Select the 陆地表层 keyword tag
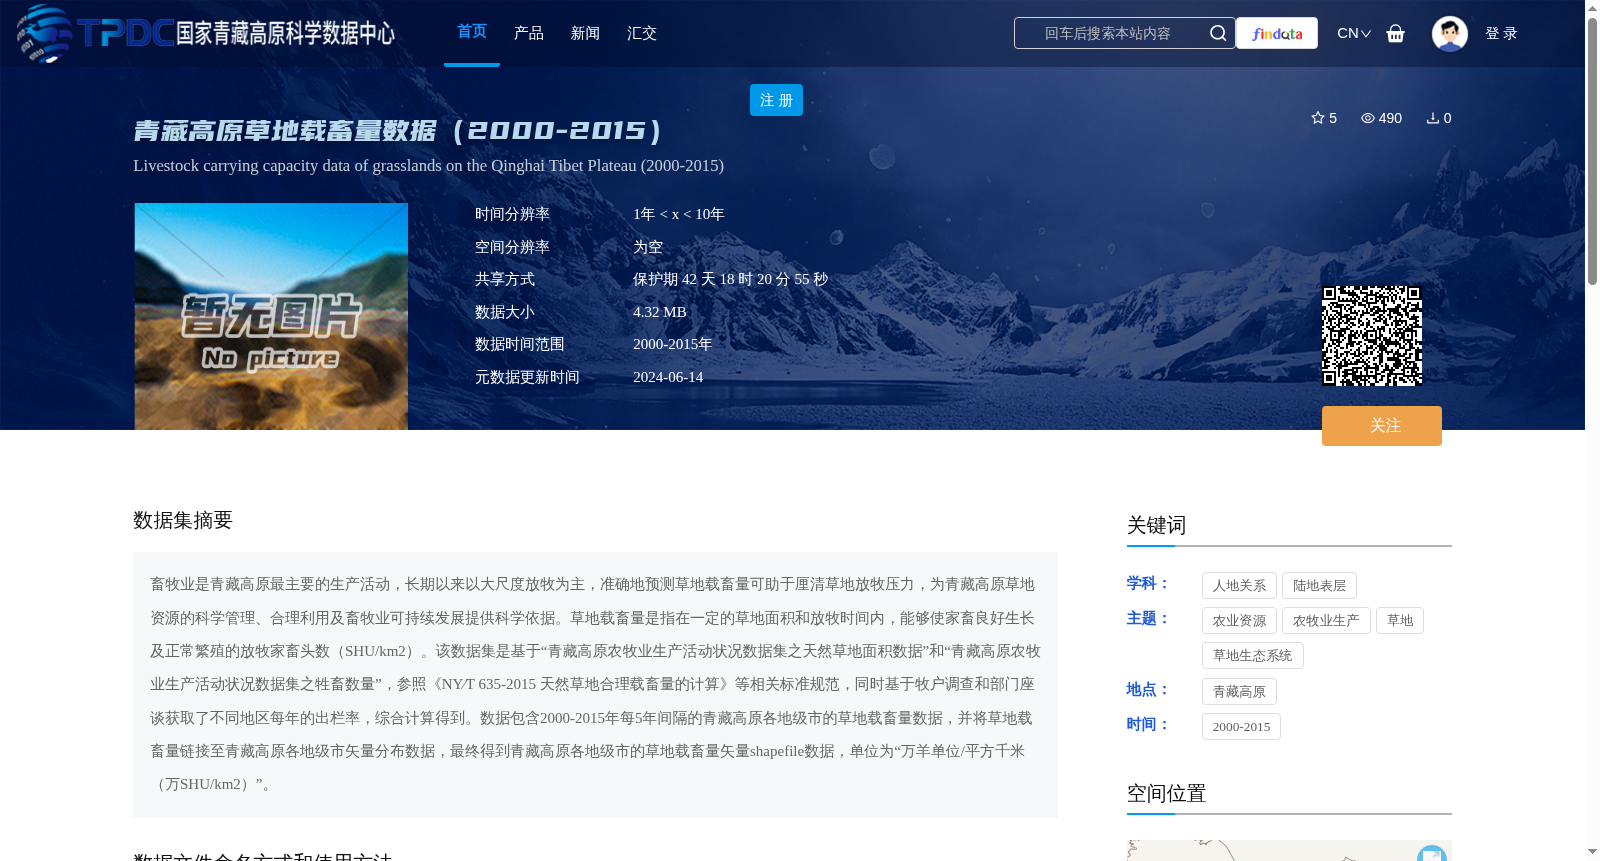This screenshot has height=861, width=1600. click(x=1319, y=586)
